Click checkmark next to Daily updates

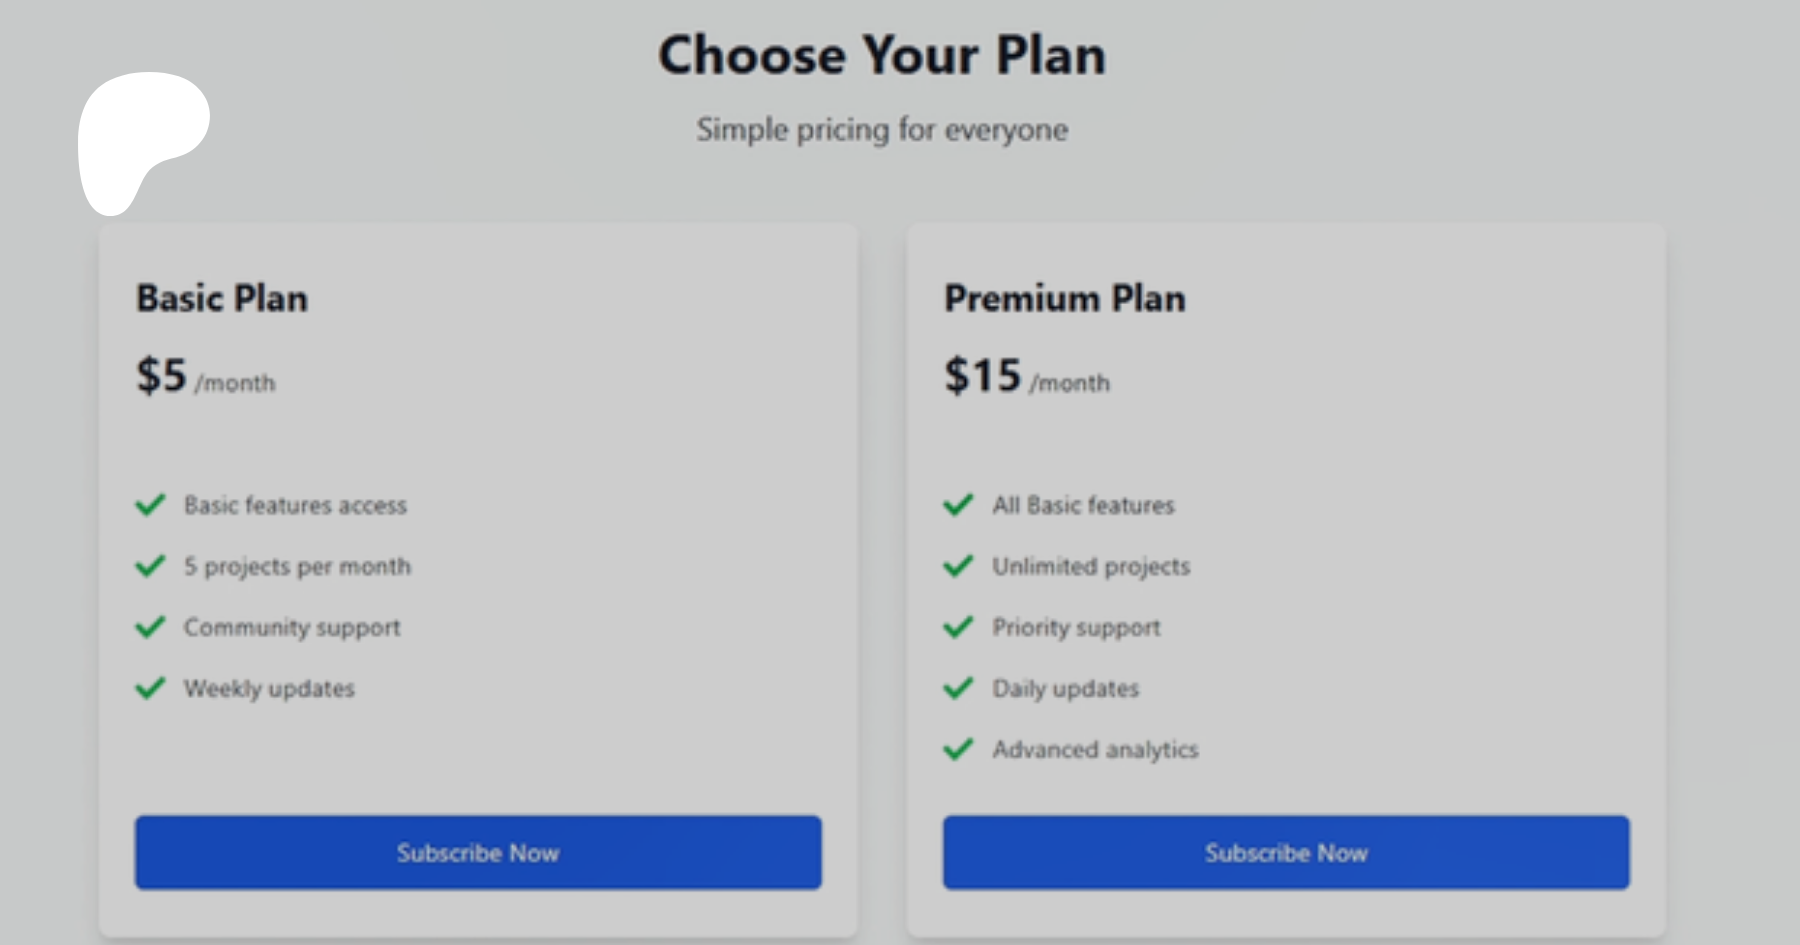pos(958,688)
